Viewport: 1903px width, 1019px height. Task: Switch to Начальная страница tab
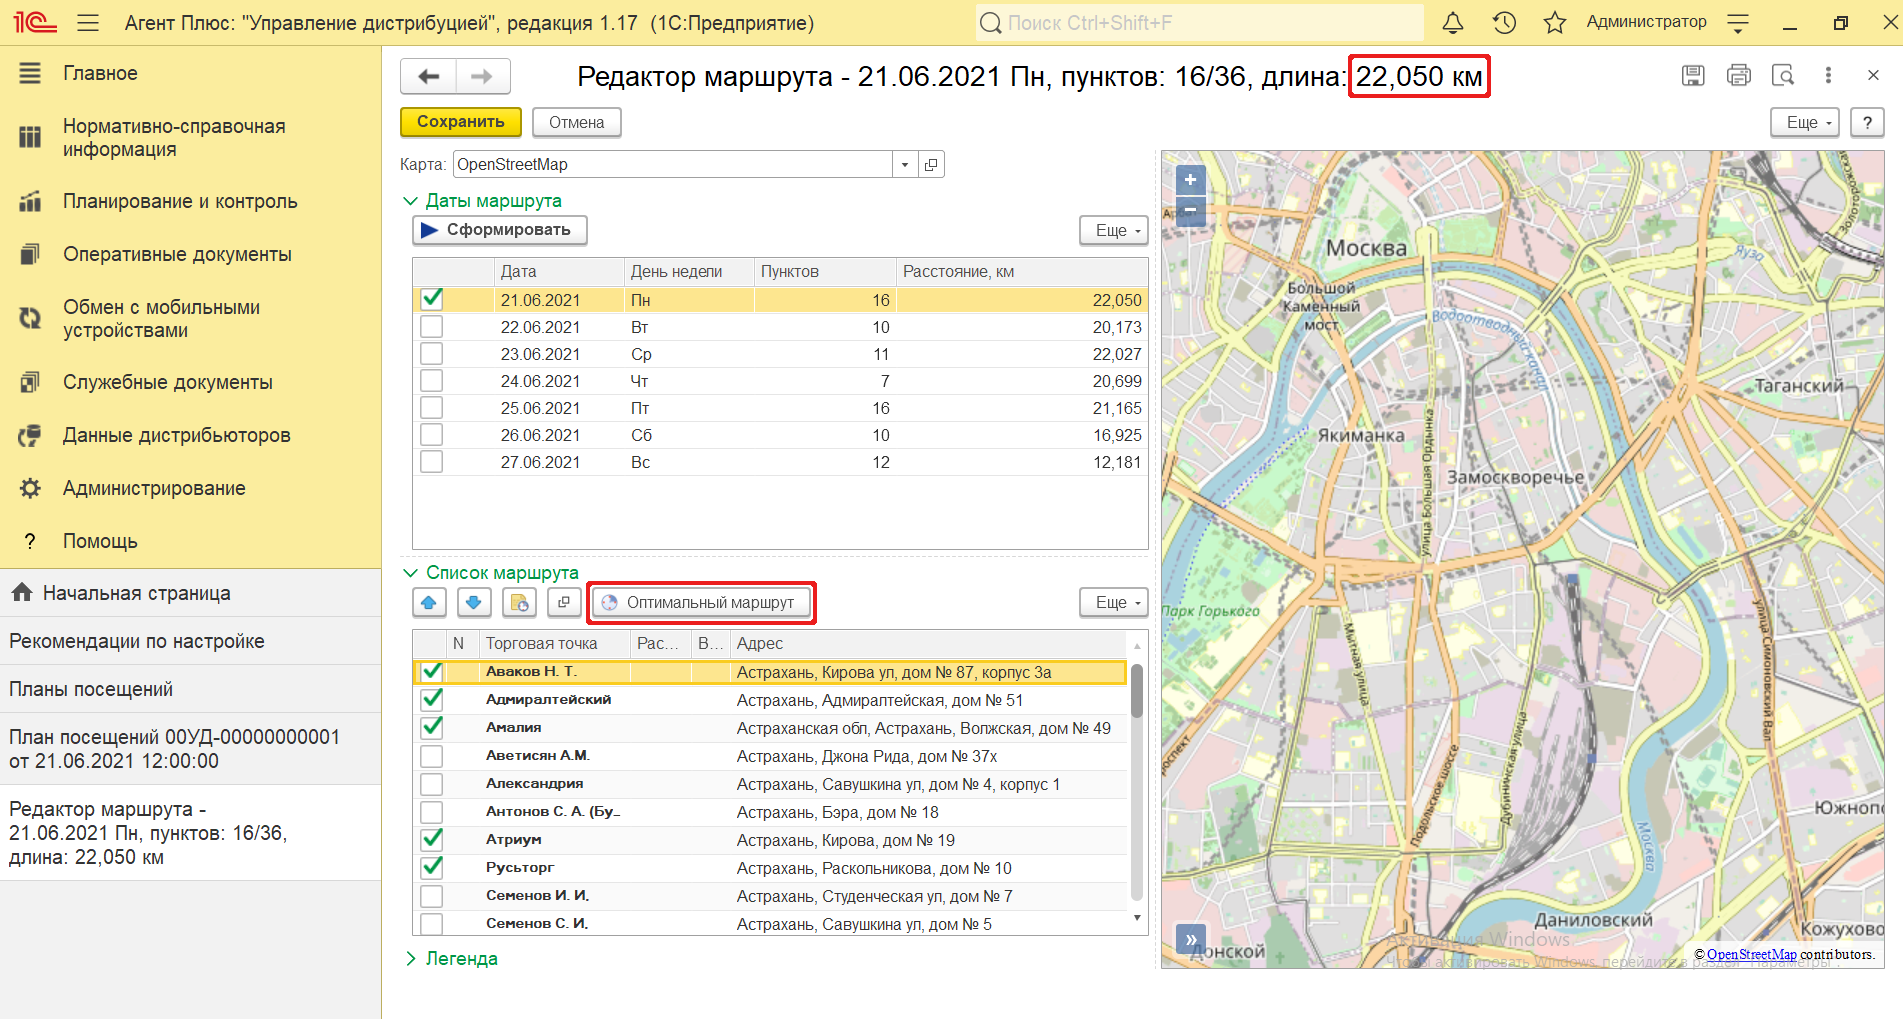tap(190, 593)
